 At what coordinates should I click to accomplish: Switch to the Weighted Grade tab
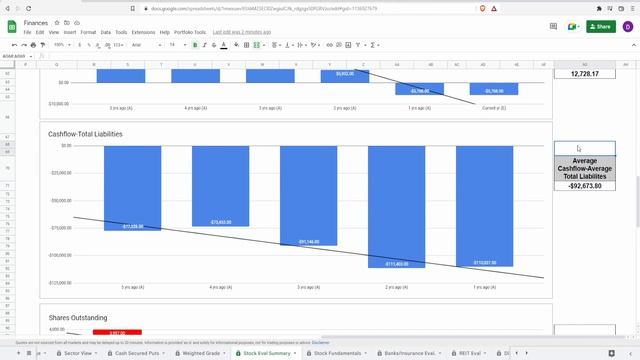pos(201,353)
